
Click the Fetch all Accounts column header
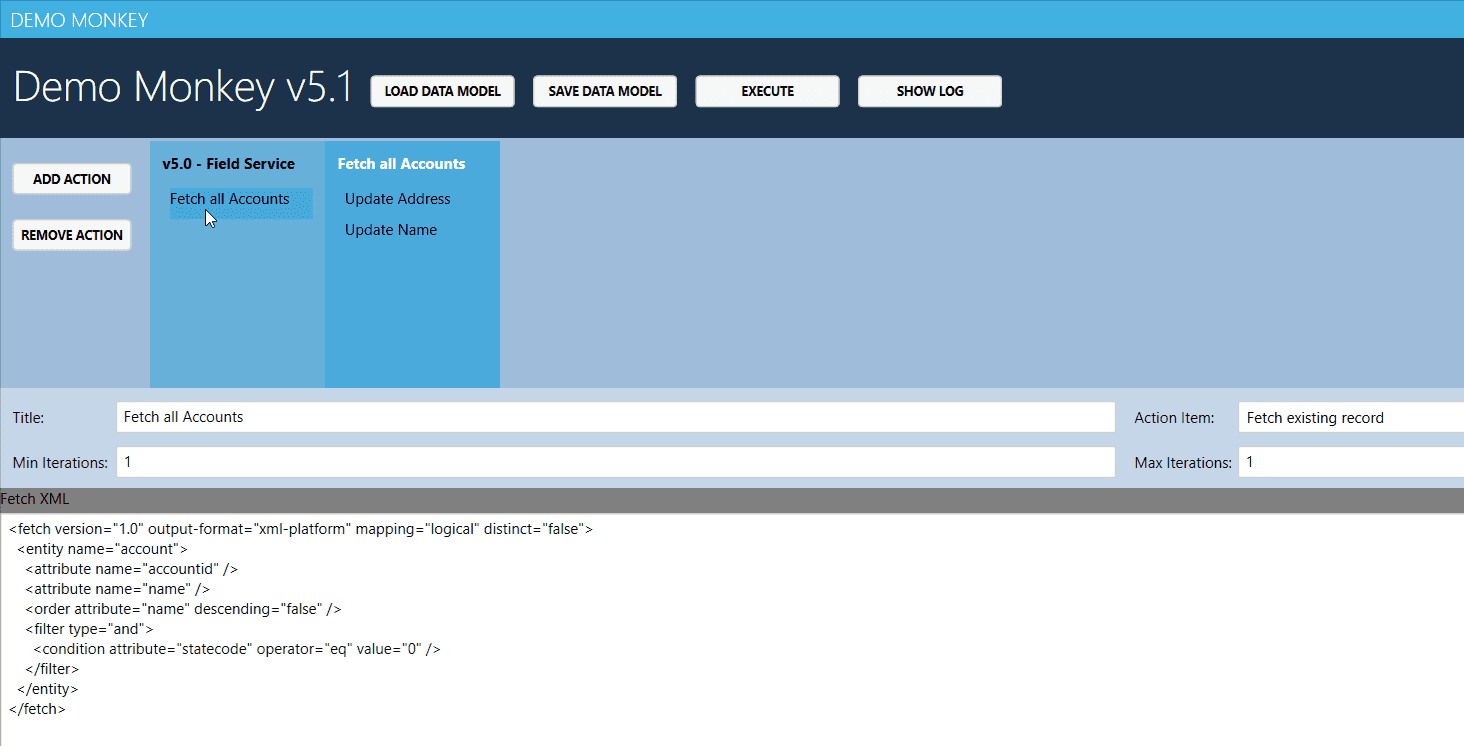tap(401, 163)
